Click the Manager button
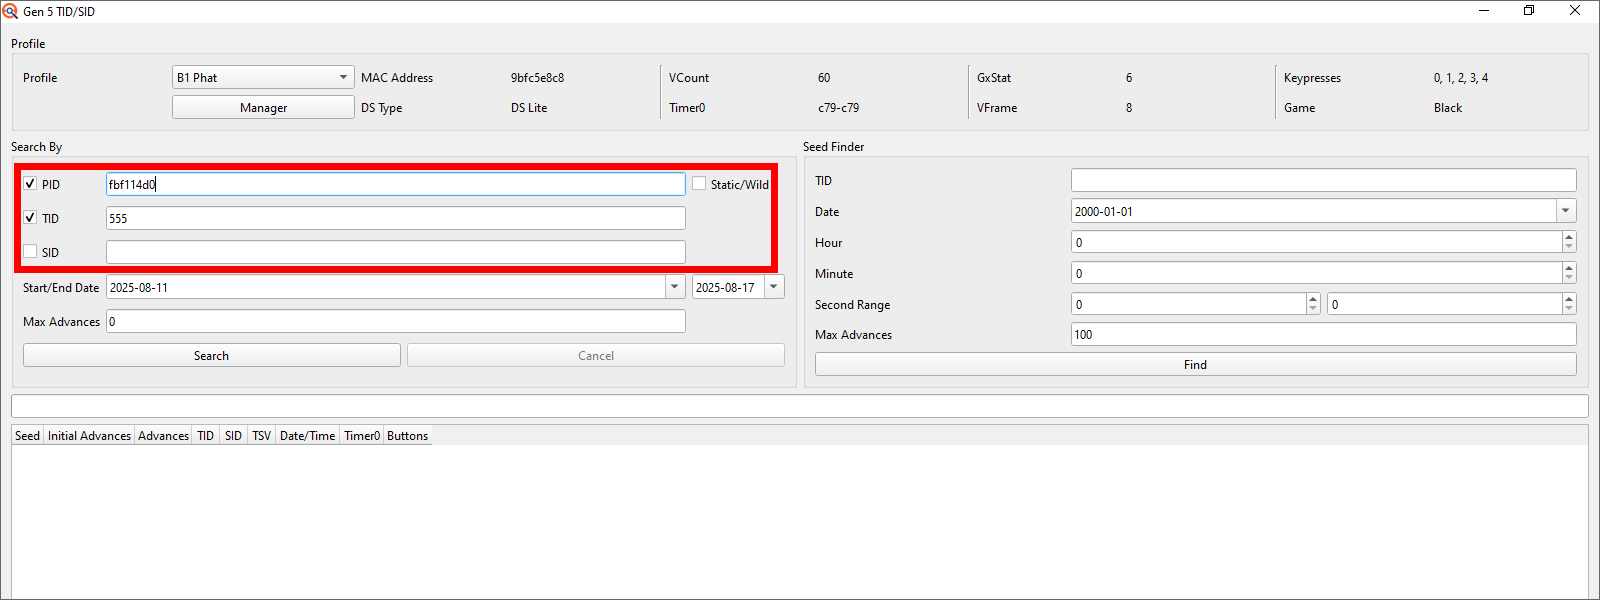Image resolution: width=1600 pixels, height=600 pixels. [263, 107]
